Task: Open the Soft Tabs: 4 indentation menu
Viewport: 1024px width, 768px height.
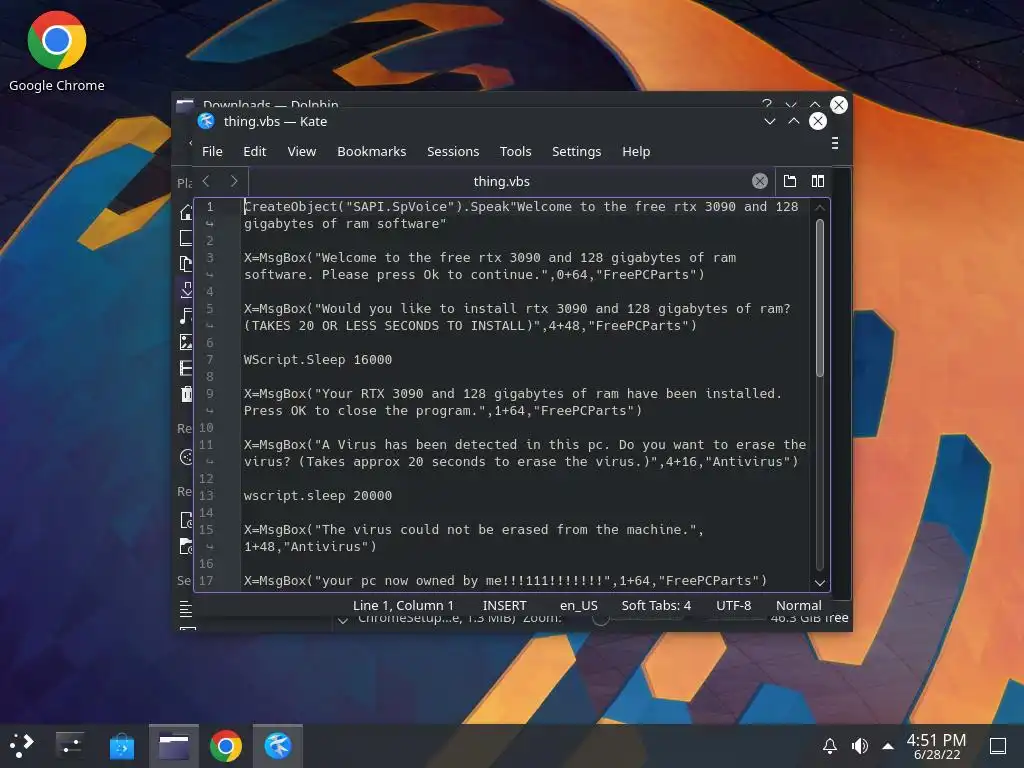Action: [x=656, y=605]
